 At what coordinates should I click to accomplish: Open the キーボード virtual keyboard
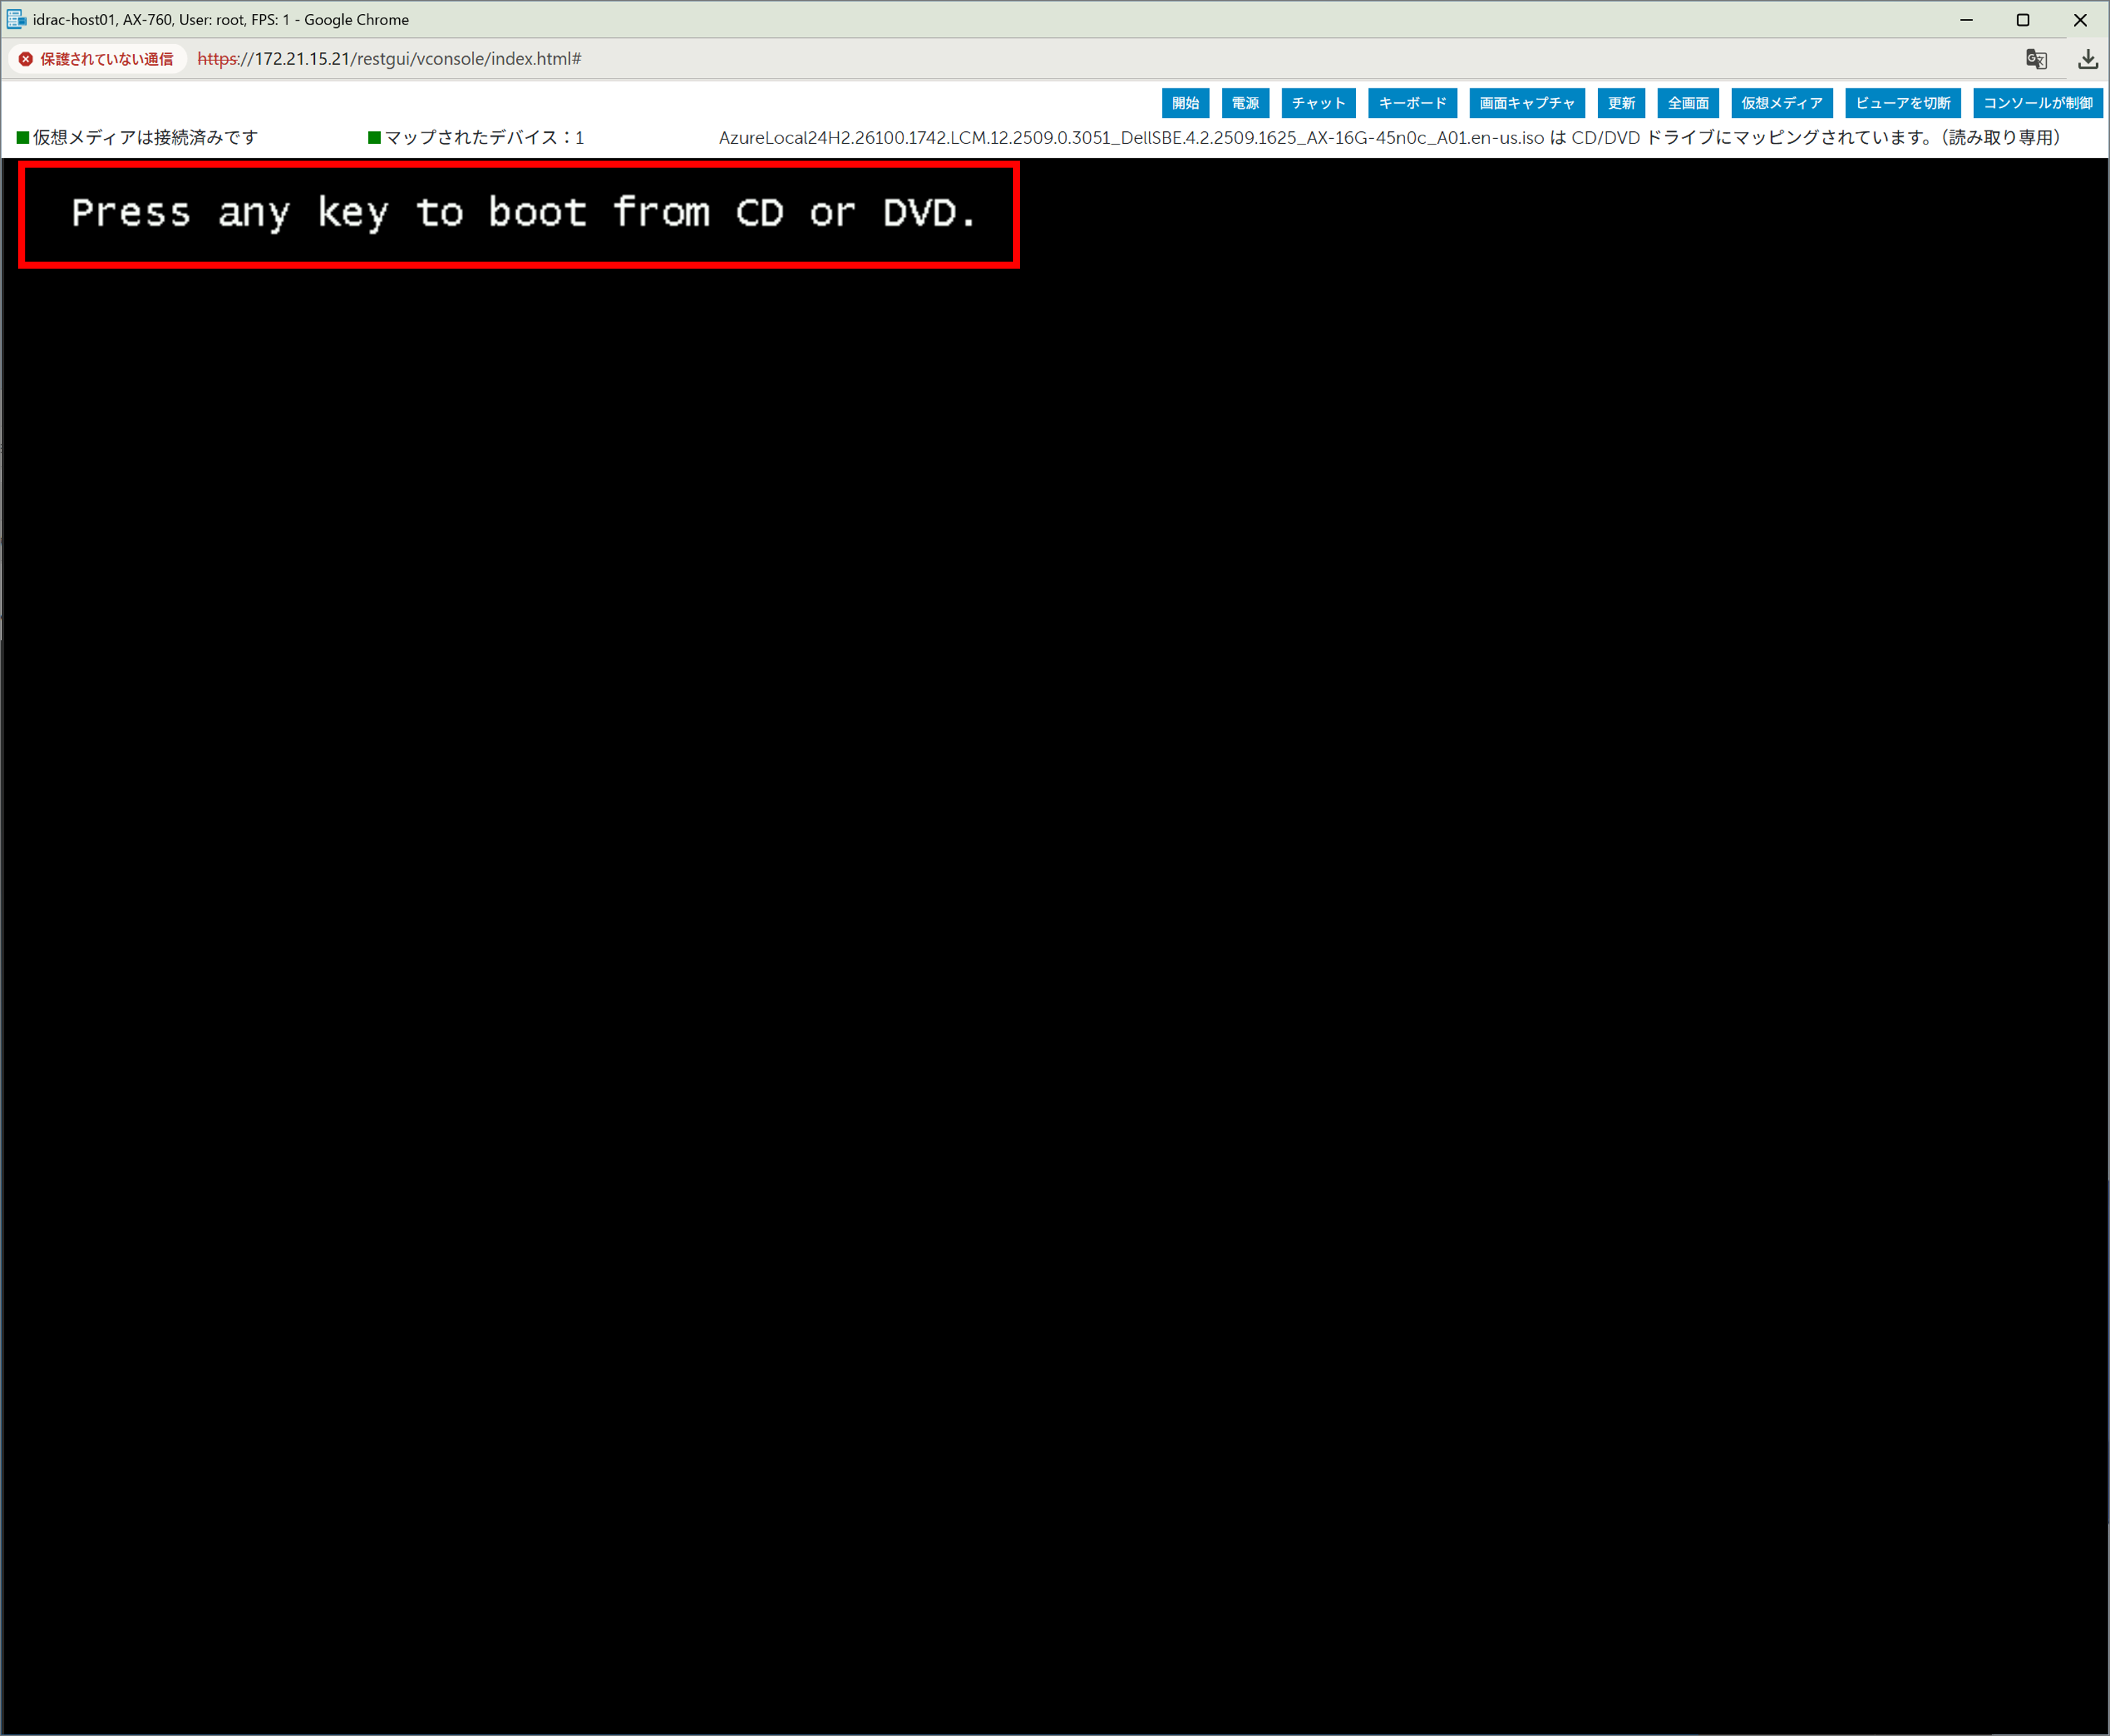coord(1412,103)
